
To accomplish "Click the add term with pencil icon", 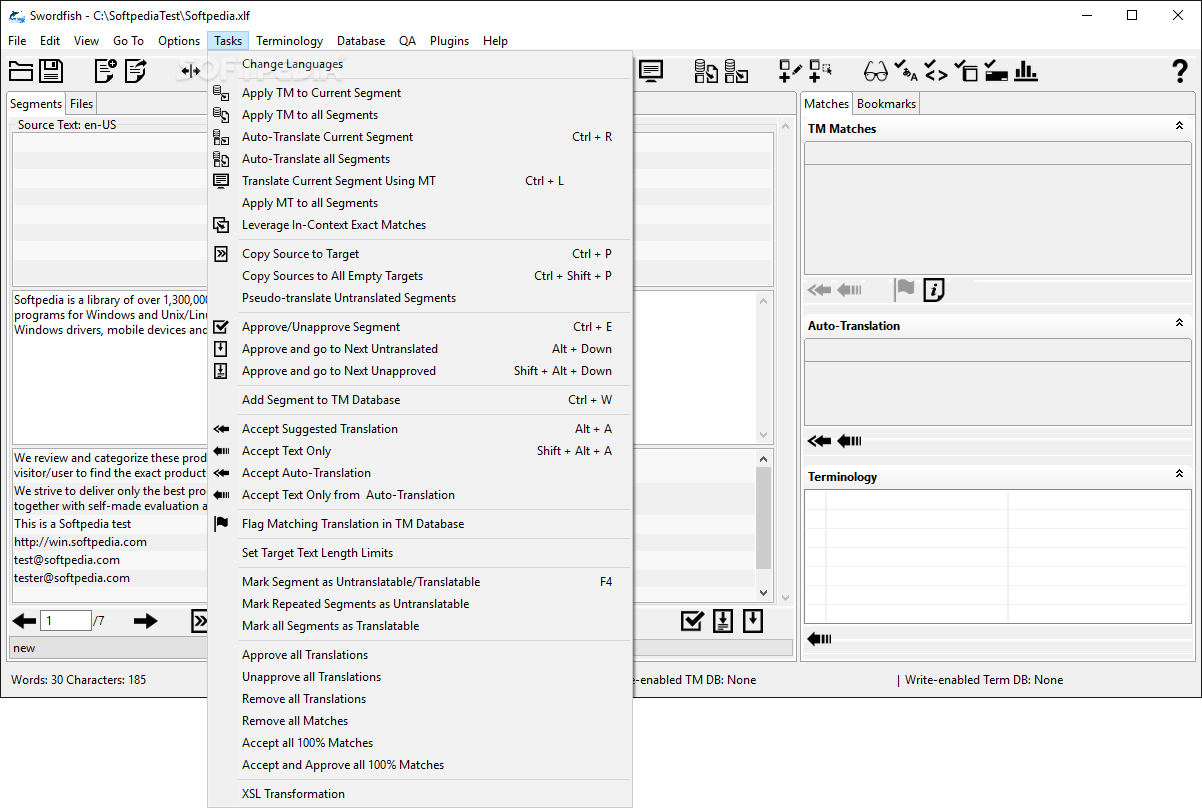I will pos(791,71).
